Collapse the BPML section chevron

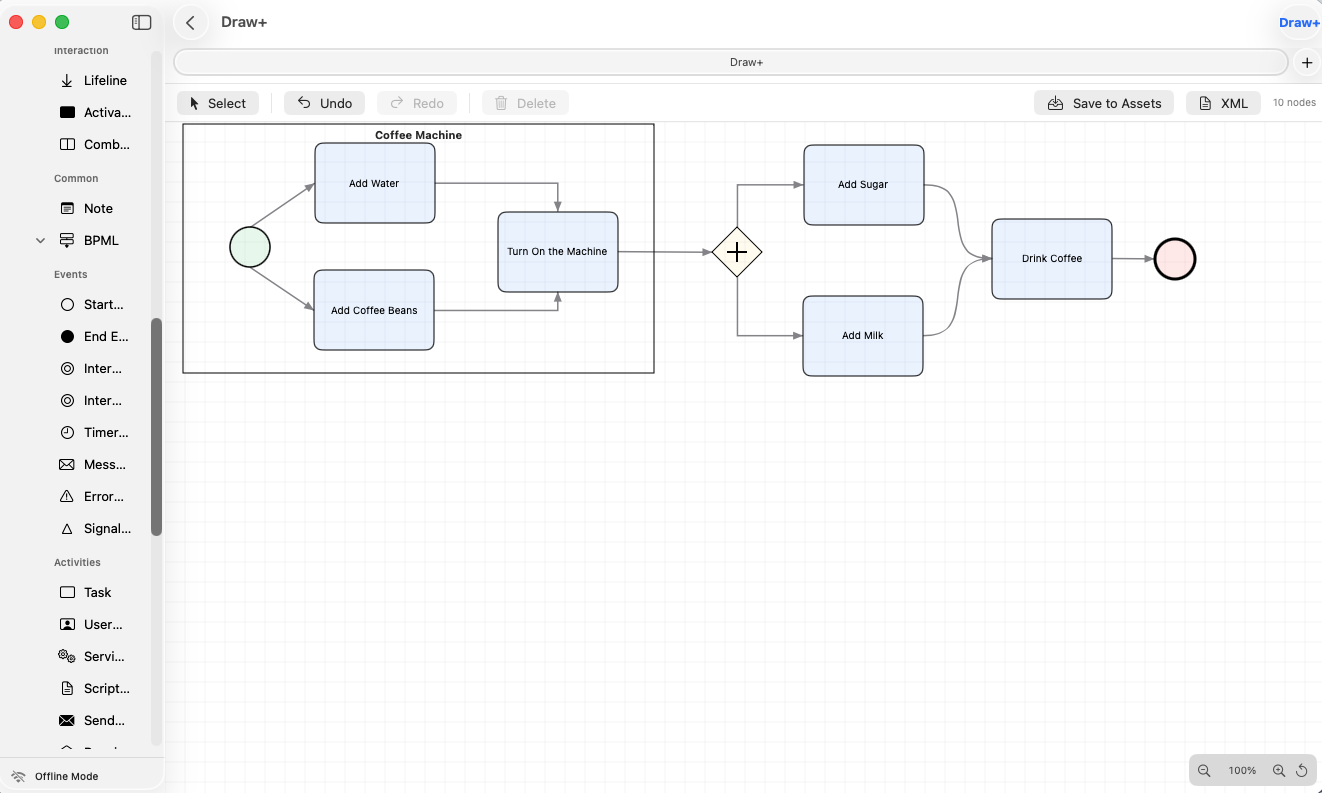pos(41,240)
